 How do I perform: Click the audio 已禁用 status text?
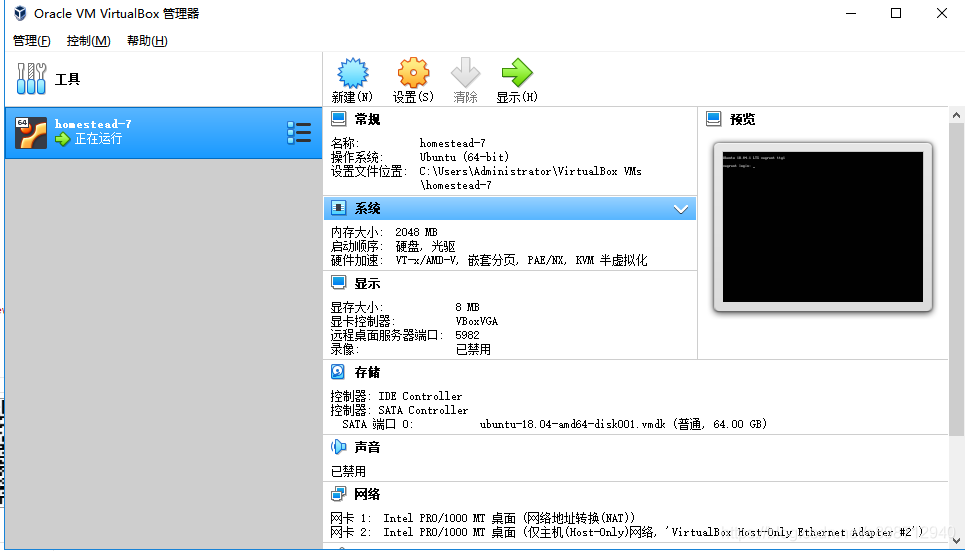click(348, 472)
